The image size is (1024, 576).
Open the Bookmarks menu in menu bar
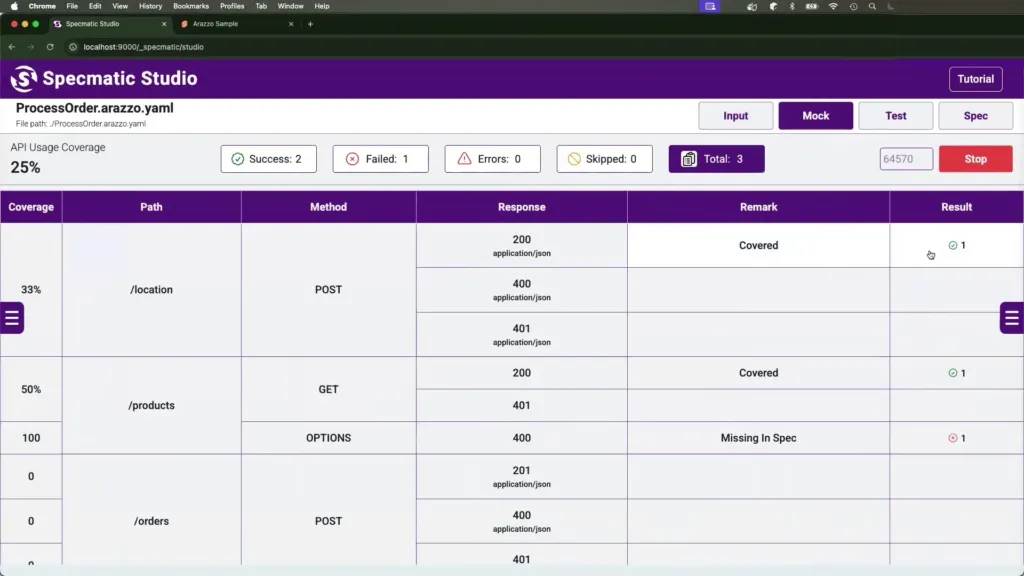[191, 6]
